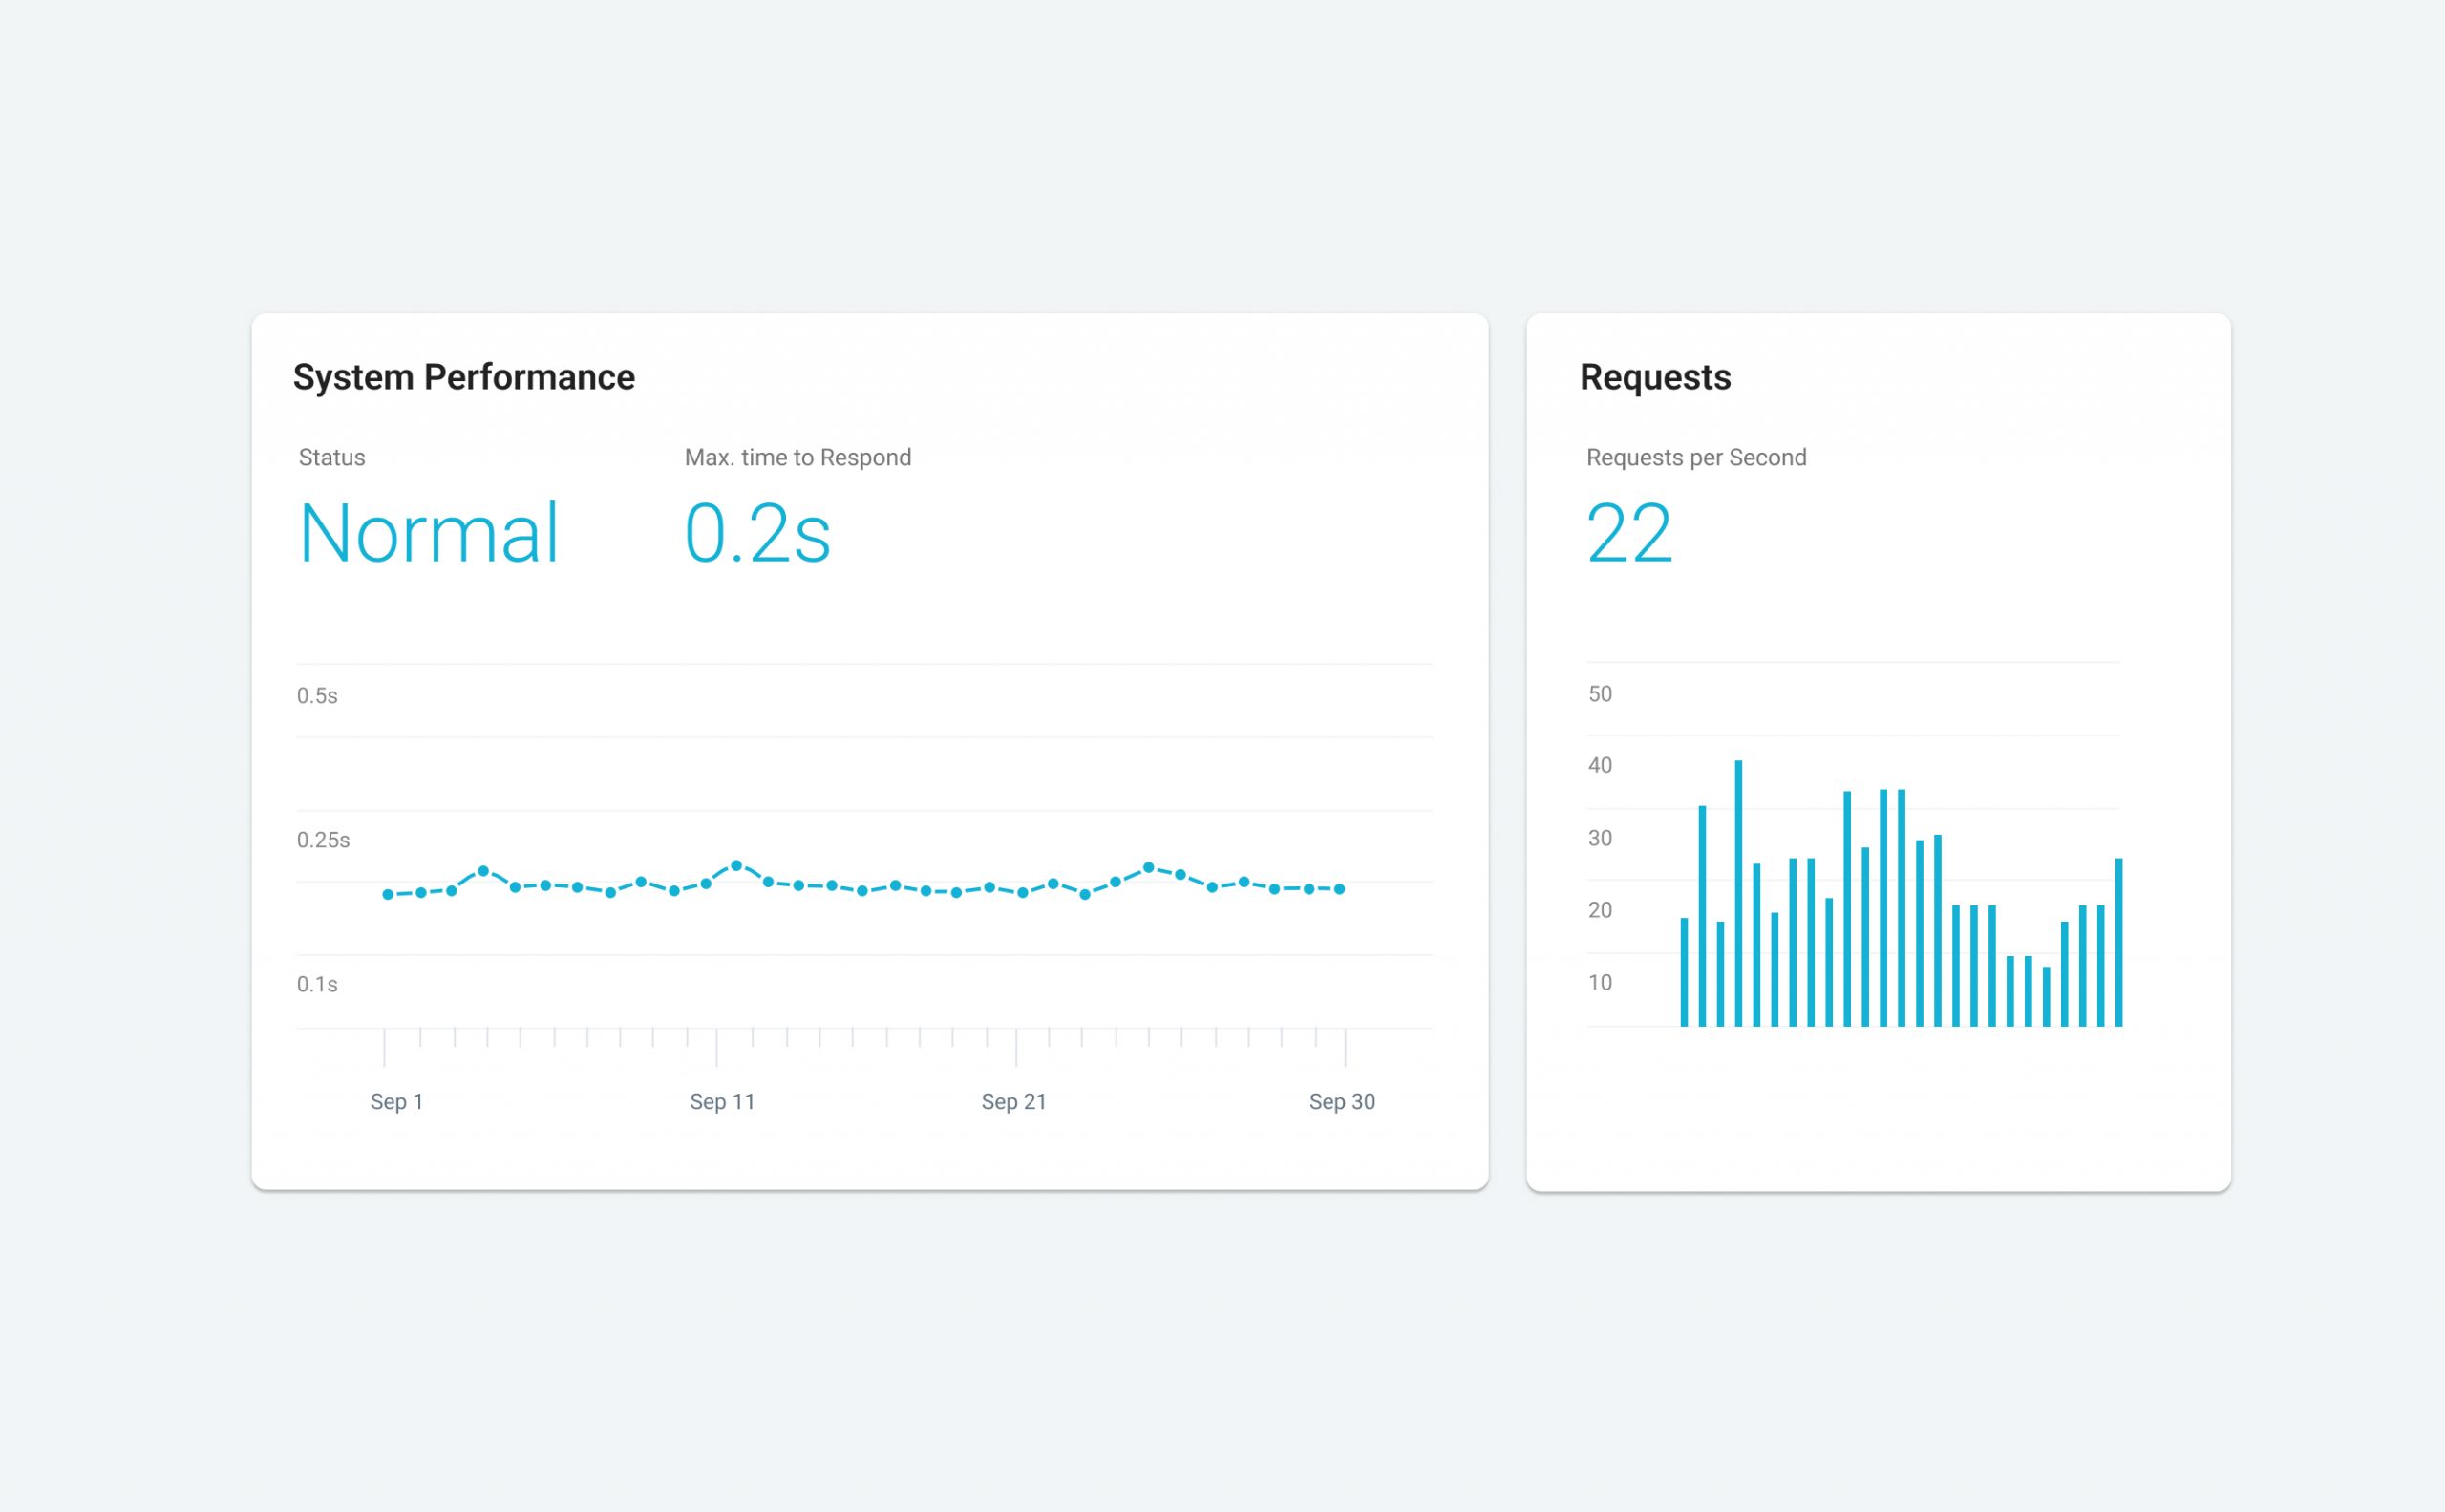Click the Requests per Second label
Image resolution: width=2445 pixels, height=1512 pixels.
1696,457
